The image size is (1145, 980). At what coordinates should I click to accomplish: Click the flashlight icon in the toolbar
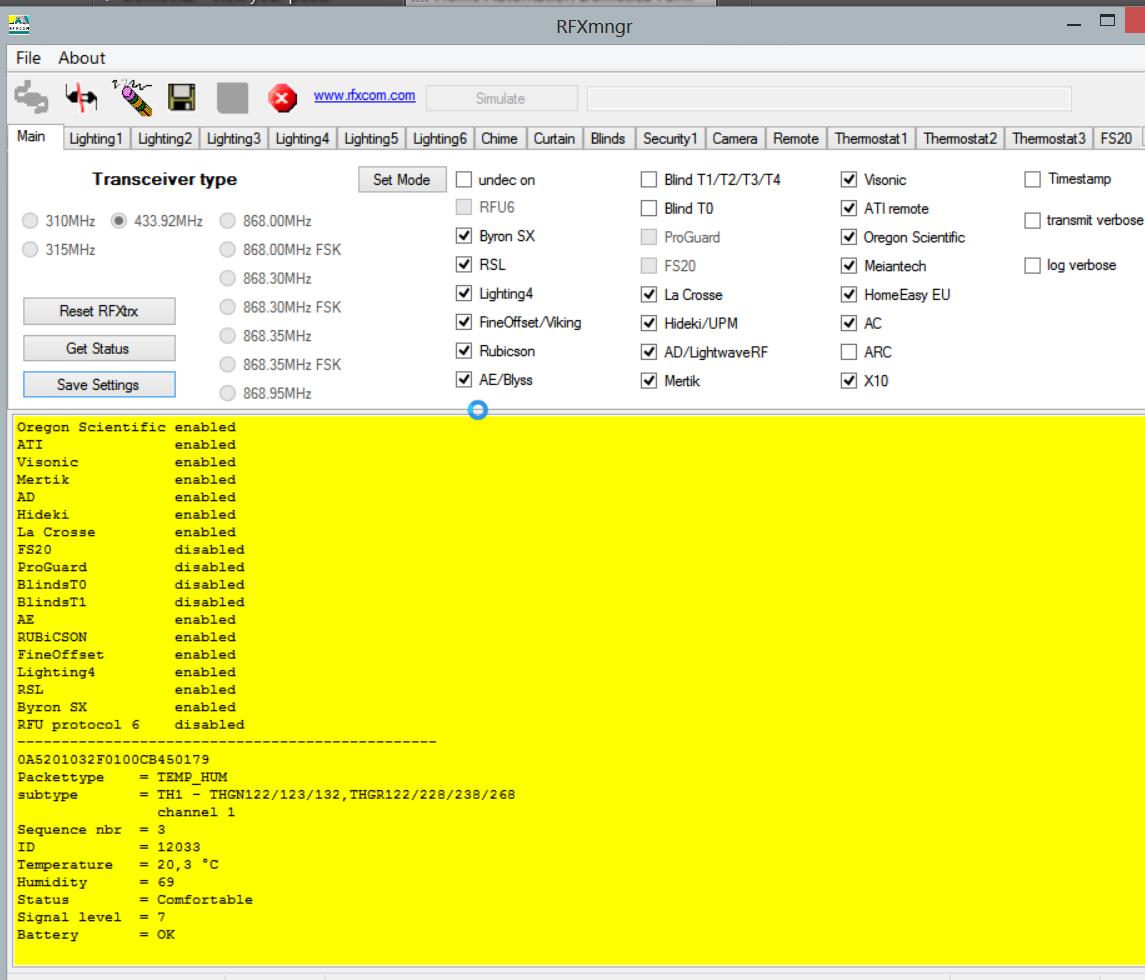(x=132, y=97)
